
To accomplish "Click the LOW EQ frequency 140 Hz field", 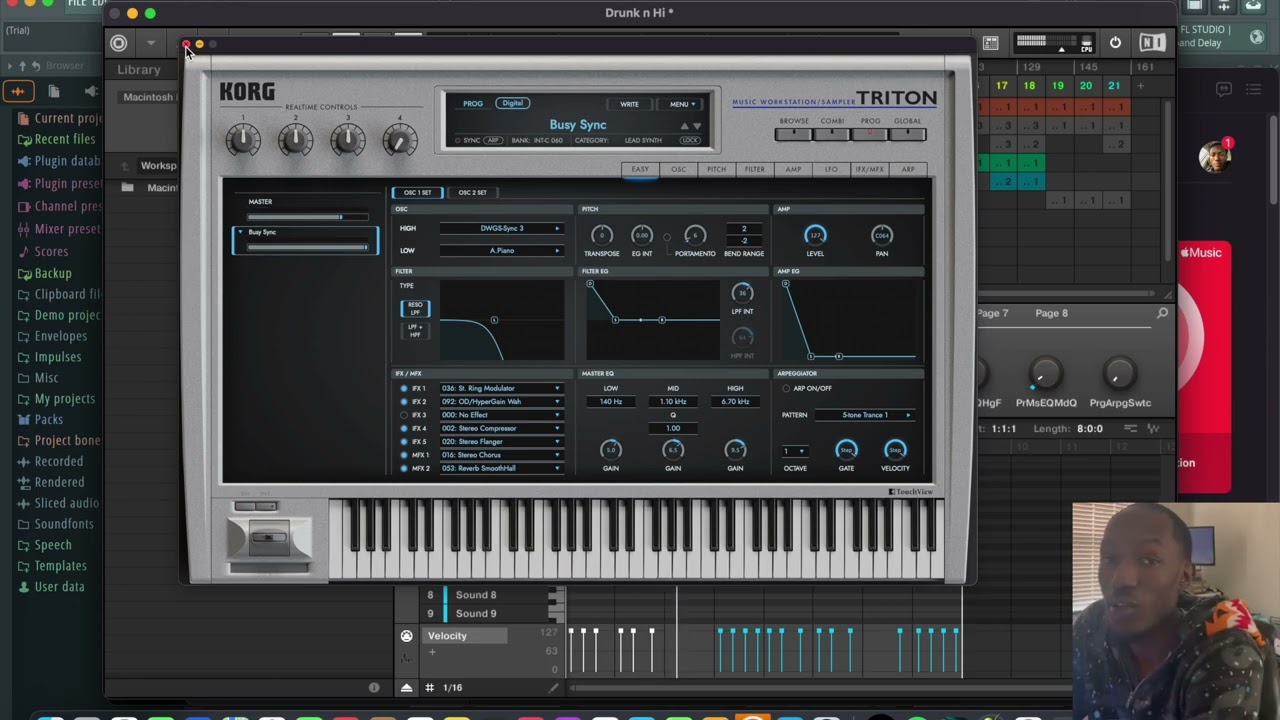I will click(611, 401).
